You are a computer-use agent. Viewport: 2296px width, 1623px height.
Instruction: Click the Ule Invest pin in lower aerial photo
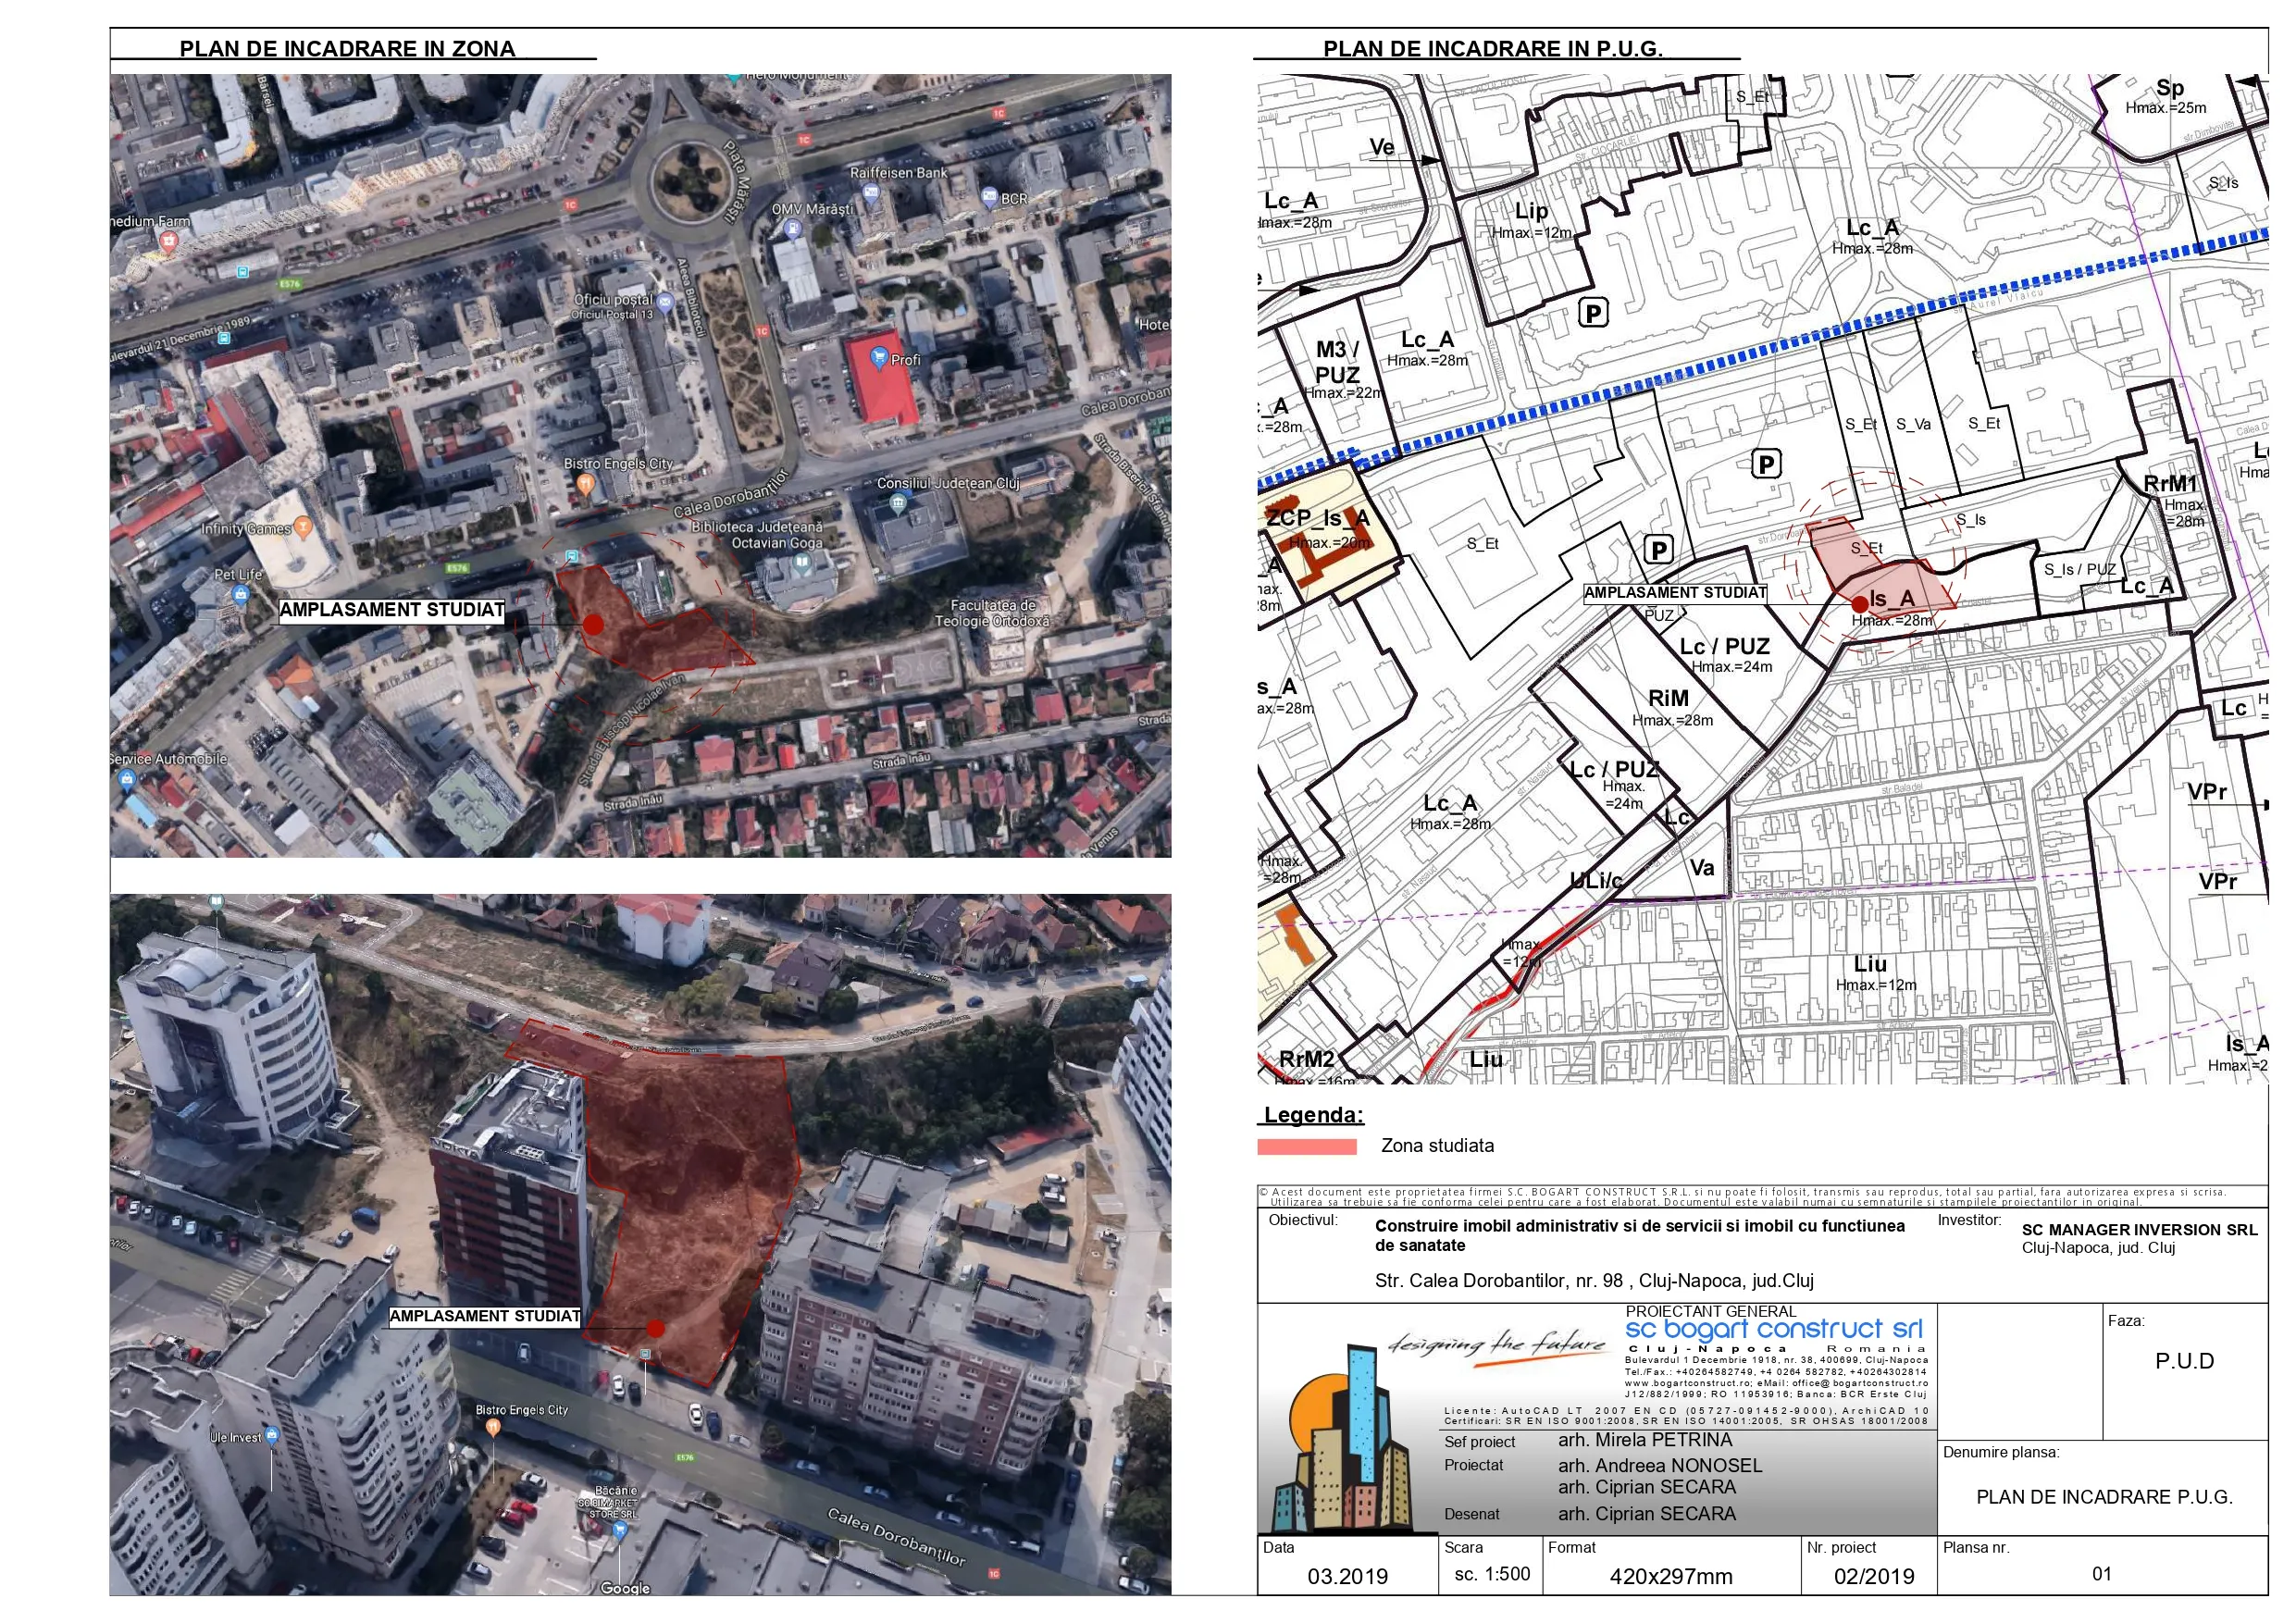(x=272, y=1436)
